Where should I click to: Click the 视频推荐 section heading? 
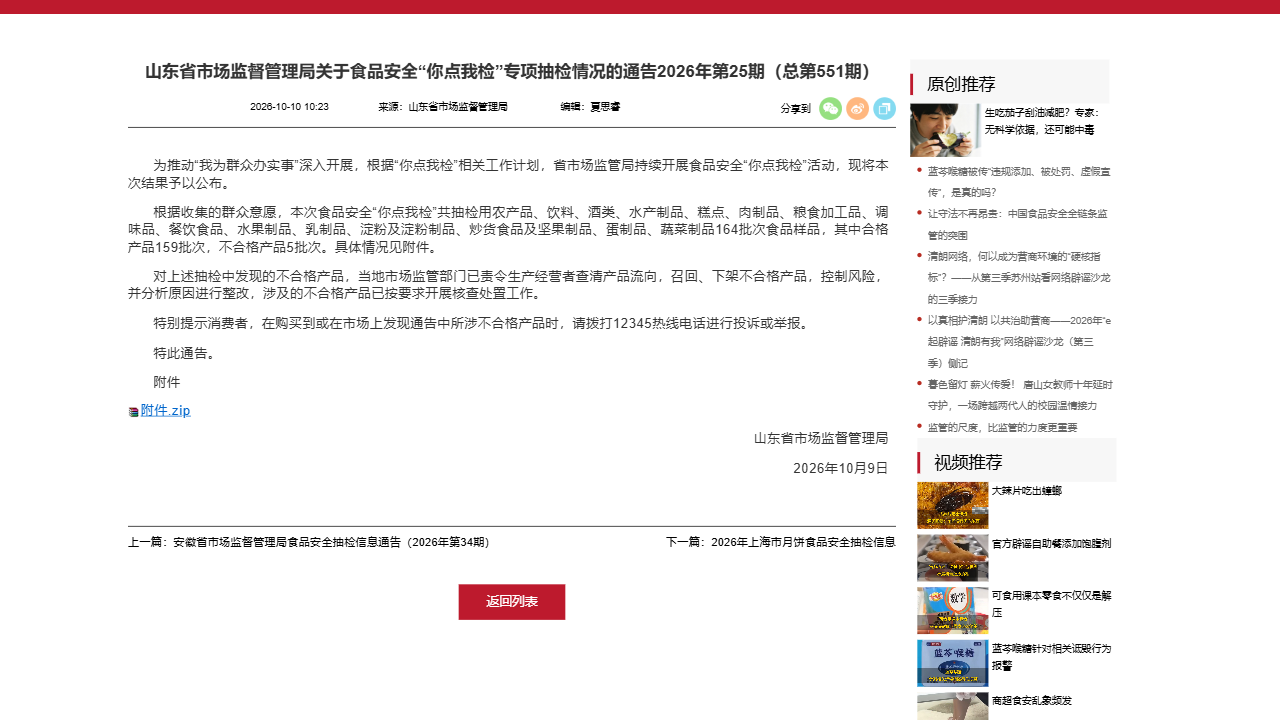point(968,462)
